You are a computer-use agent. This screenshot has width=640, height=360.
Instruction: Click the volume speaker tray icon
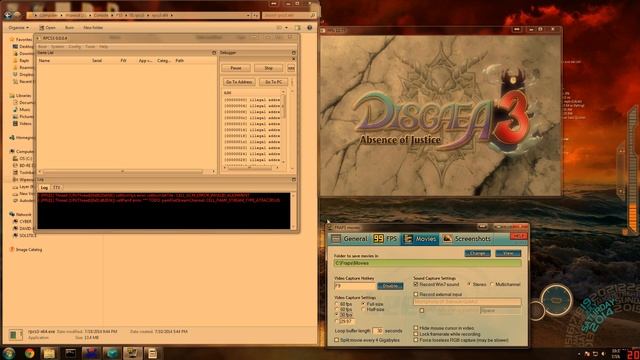pyautogui.click(x=603, y=354)
